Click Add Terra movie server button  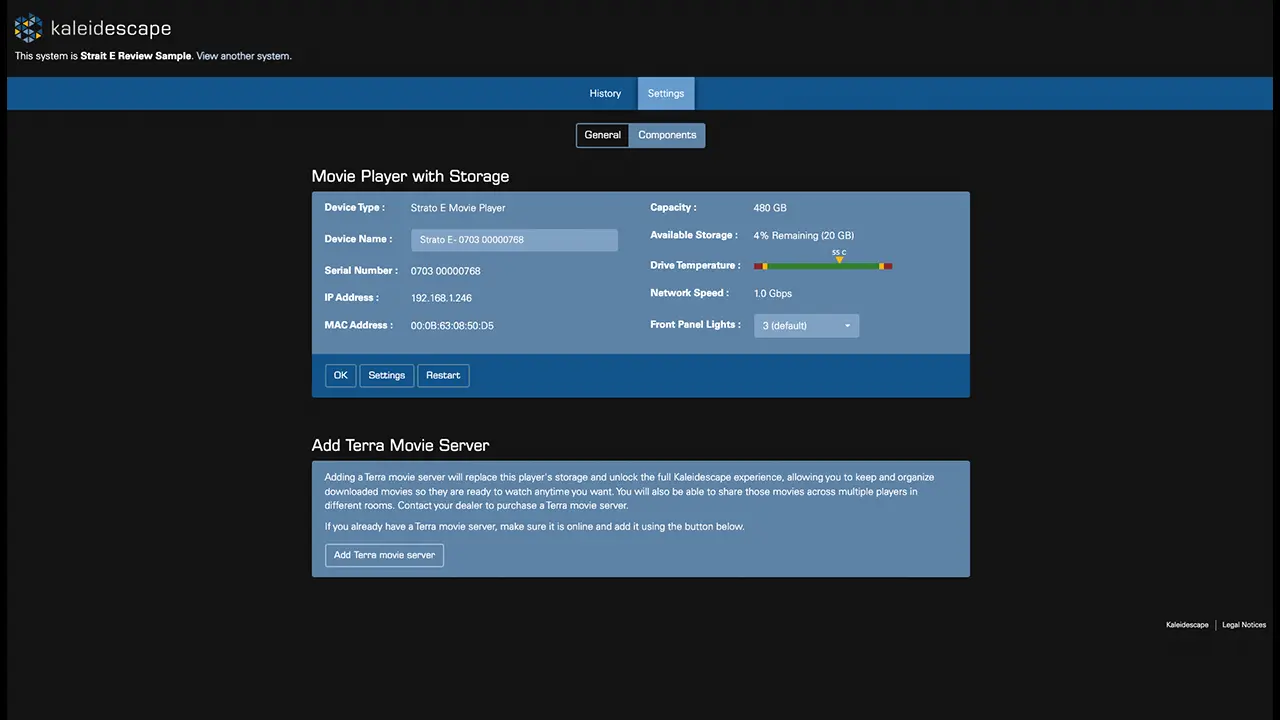coord(384,555)
